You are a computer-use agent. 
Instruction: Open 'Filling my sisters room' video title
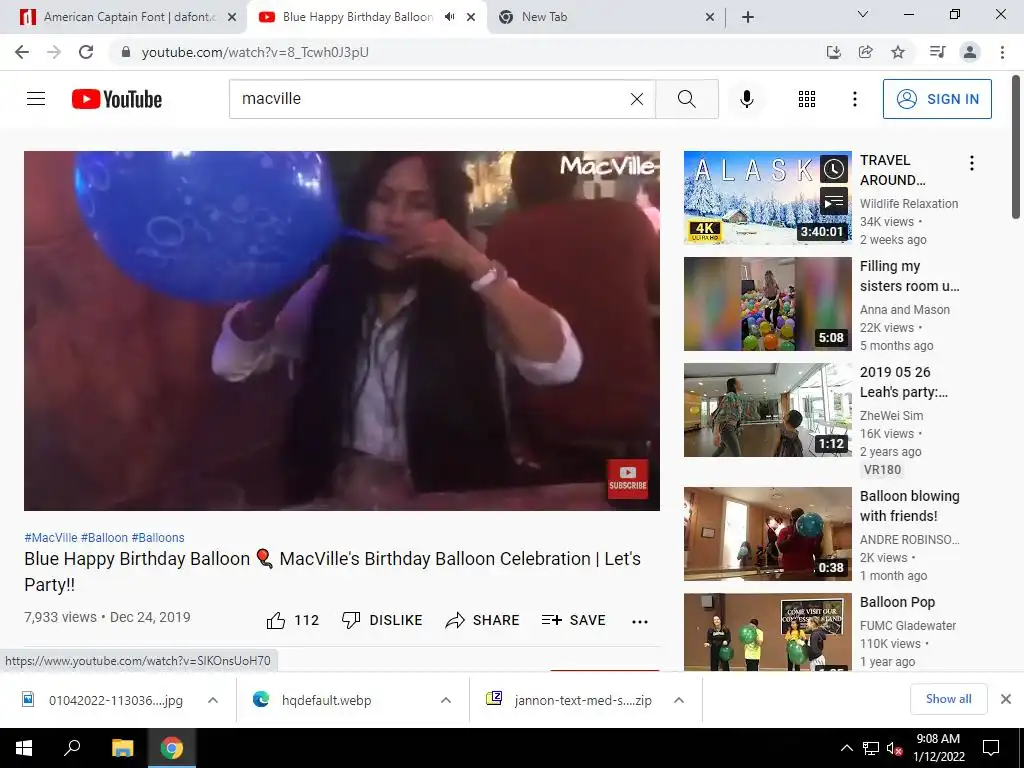point(909,276)
